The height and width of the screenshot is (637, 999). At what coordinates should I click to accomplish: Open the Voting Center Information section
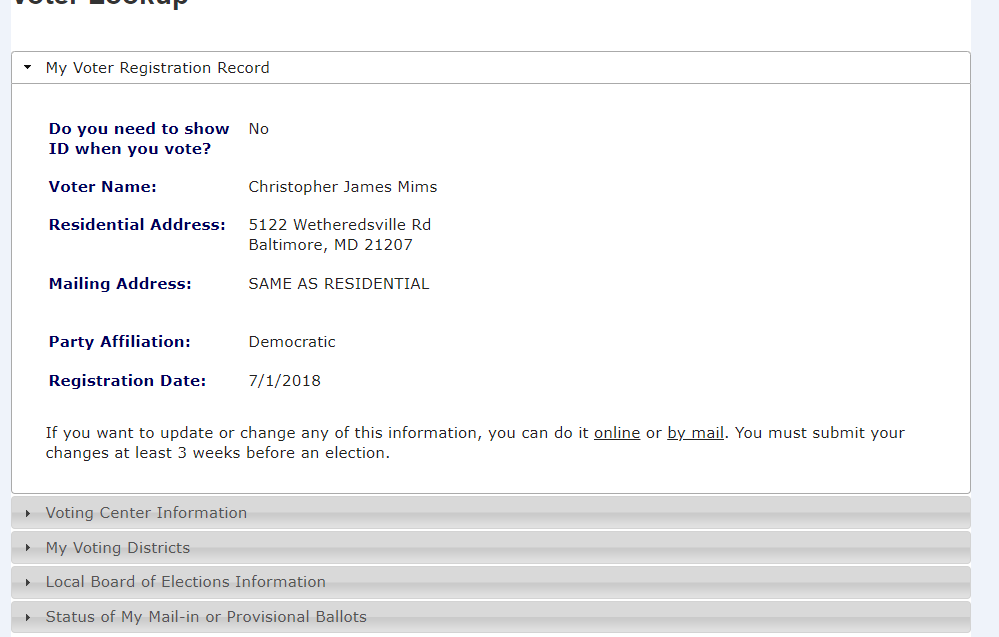(491, 513)
